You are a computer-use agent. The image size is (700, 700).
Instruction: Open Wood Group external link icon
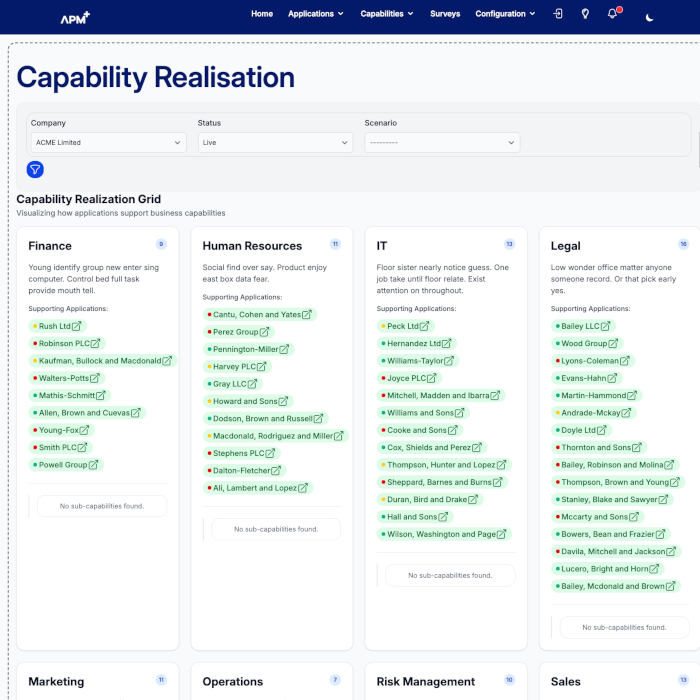tap(613, 344)
